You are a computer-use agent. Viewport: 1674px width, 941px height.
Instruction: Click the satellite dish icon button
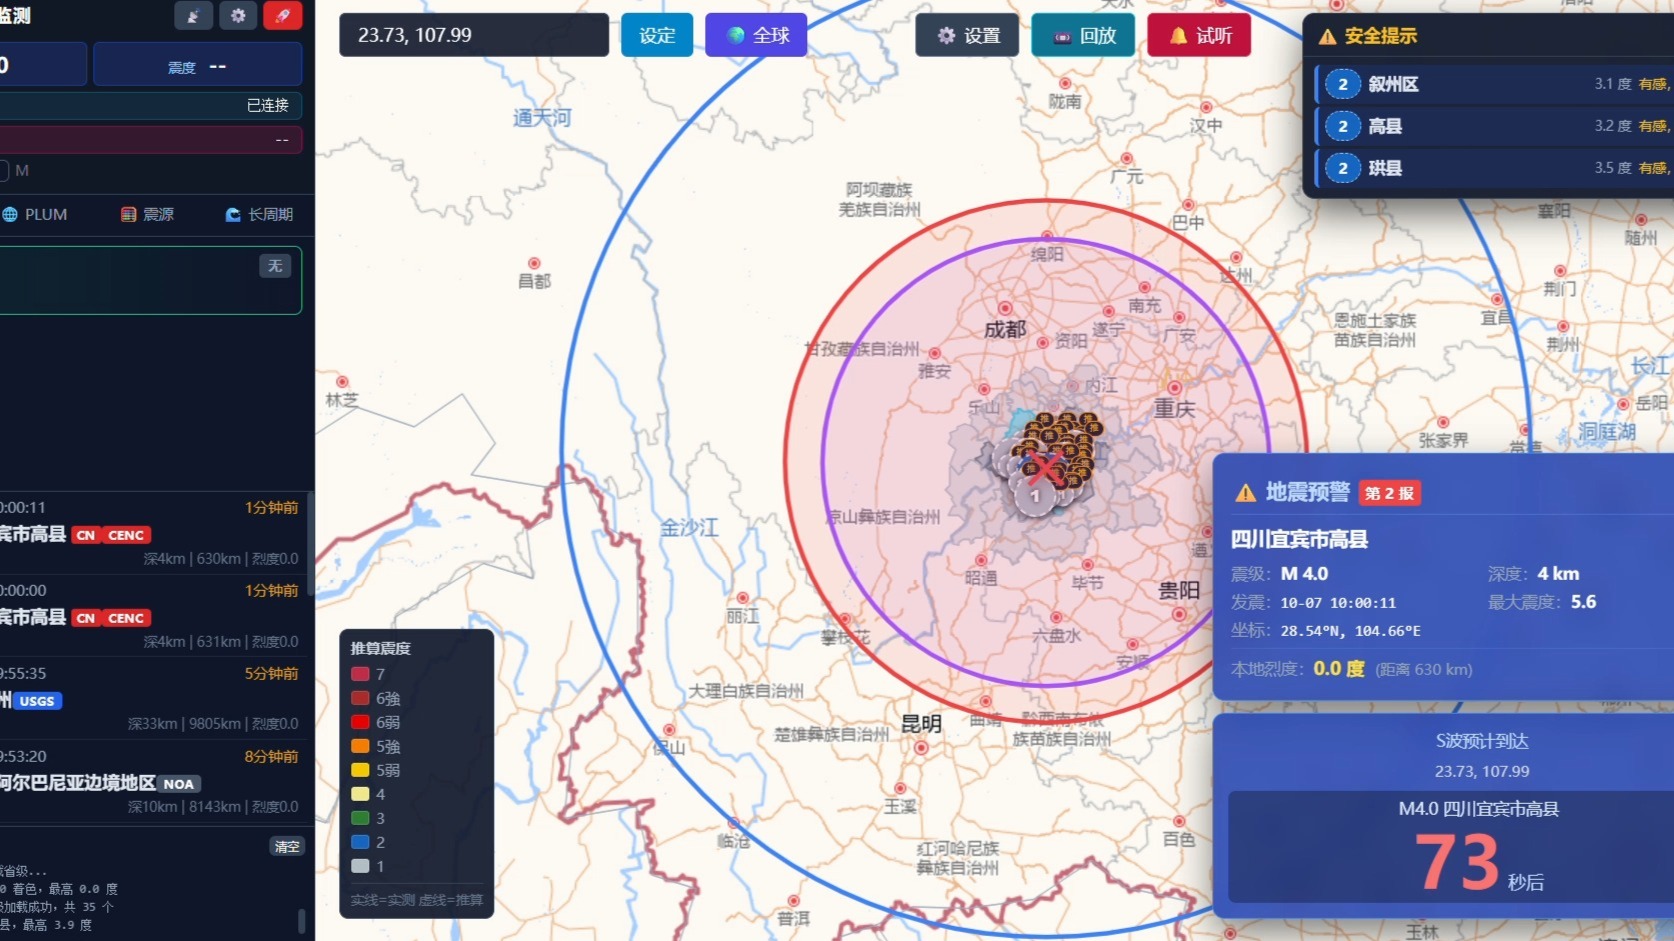[x=193, y=16]
